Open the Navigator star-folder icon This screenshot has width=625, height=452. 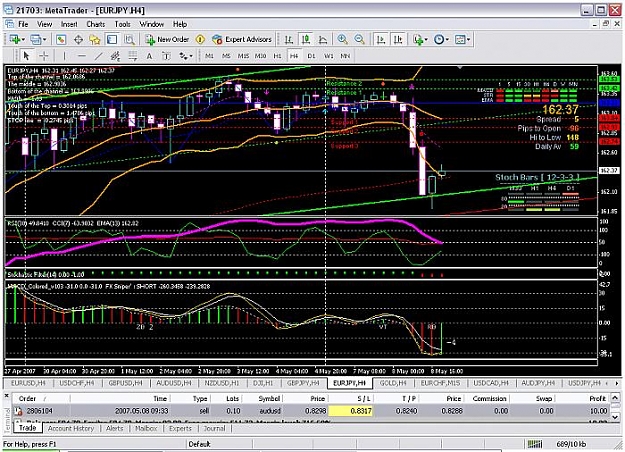coord(95,39)
